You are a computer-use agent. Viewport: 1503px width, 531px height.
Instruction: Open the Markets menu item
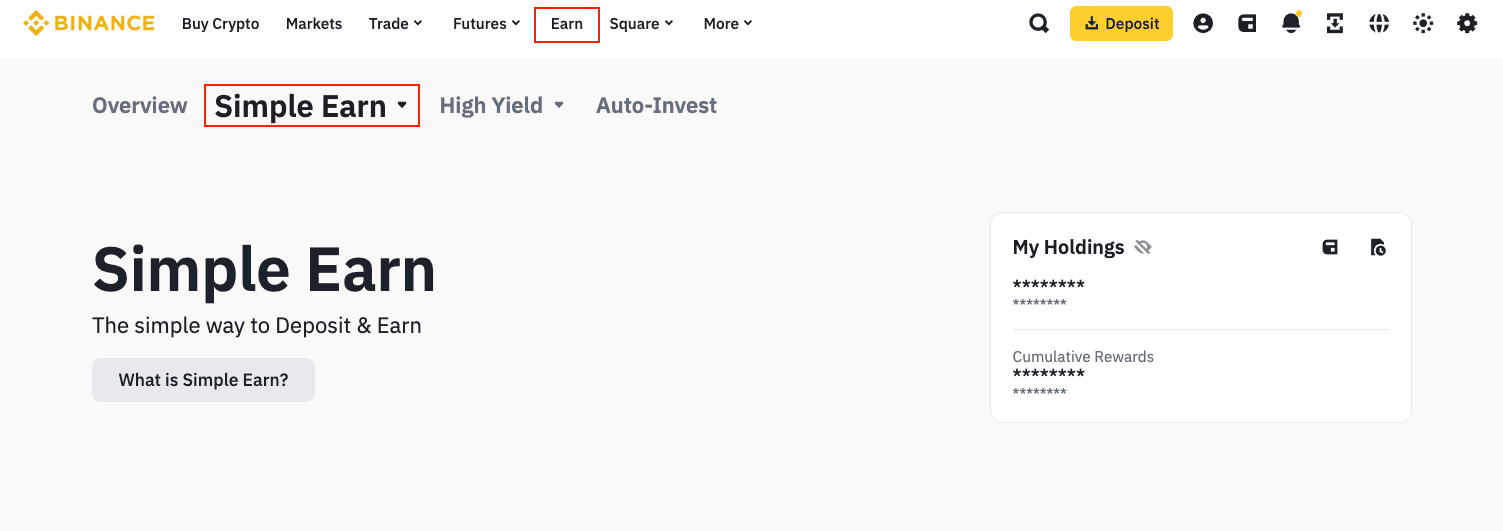point(314,24)
